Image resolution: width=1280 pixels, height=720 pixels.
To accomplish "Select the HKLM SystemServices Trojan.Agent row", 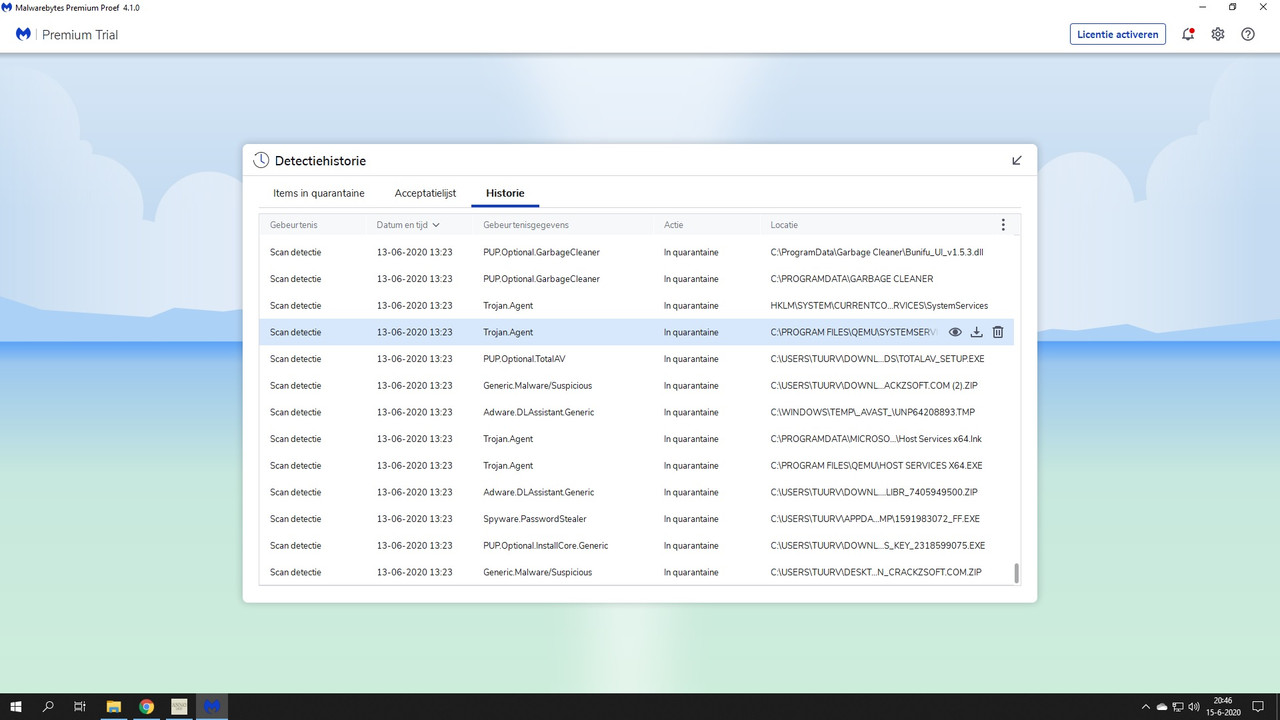I will [x=636, y=305].
